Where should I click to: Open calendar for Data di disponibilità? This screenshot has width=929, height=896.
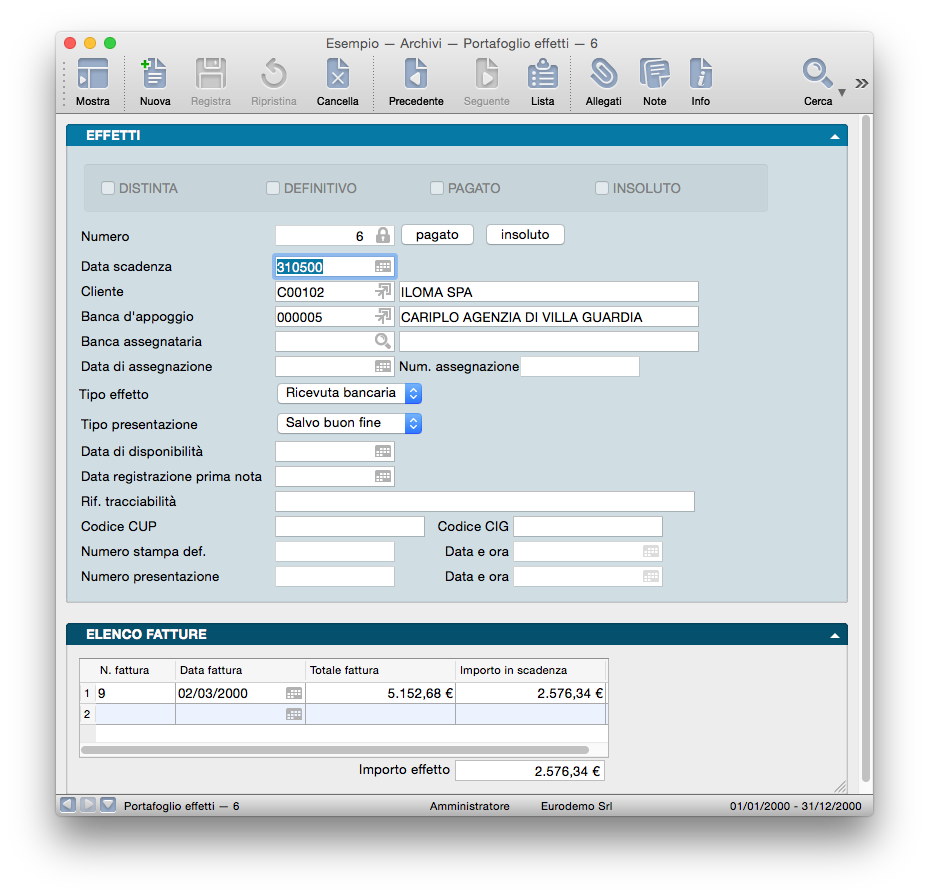click(383, 452)
